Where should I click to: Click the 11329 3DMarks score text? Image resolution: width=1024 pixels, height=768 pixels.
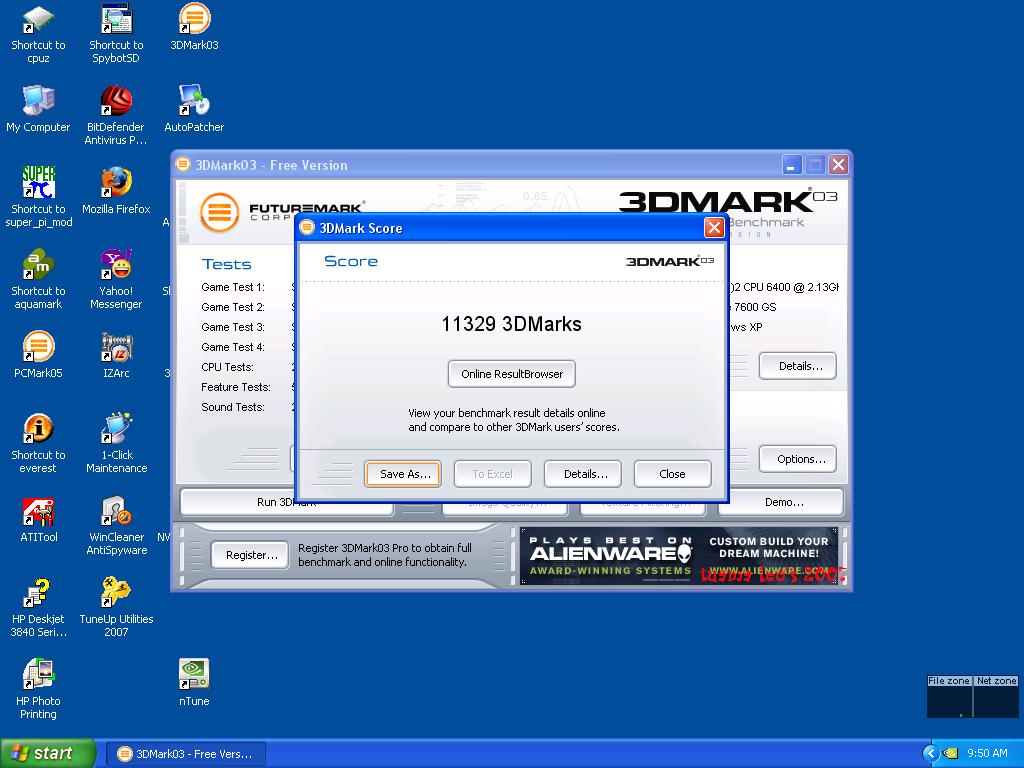511,324
